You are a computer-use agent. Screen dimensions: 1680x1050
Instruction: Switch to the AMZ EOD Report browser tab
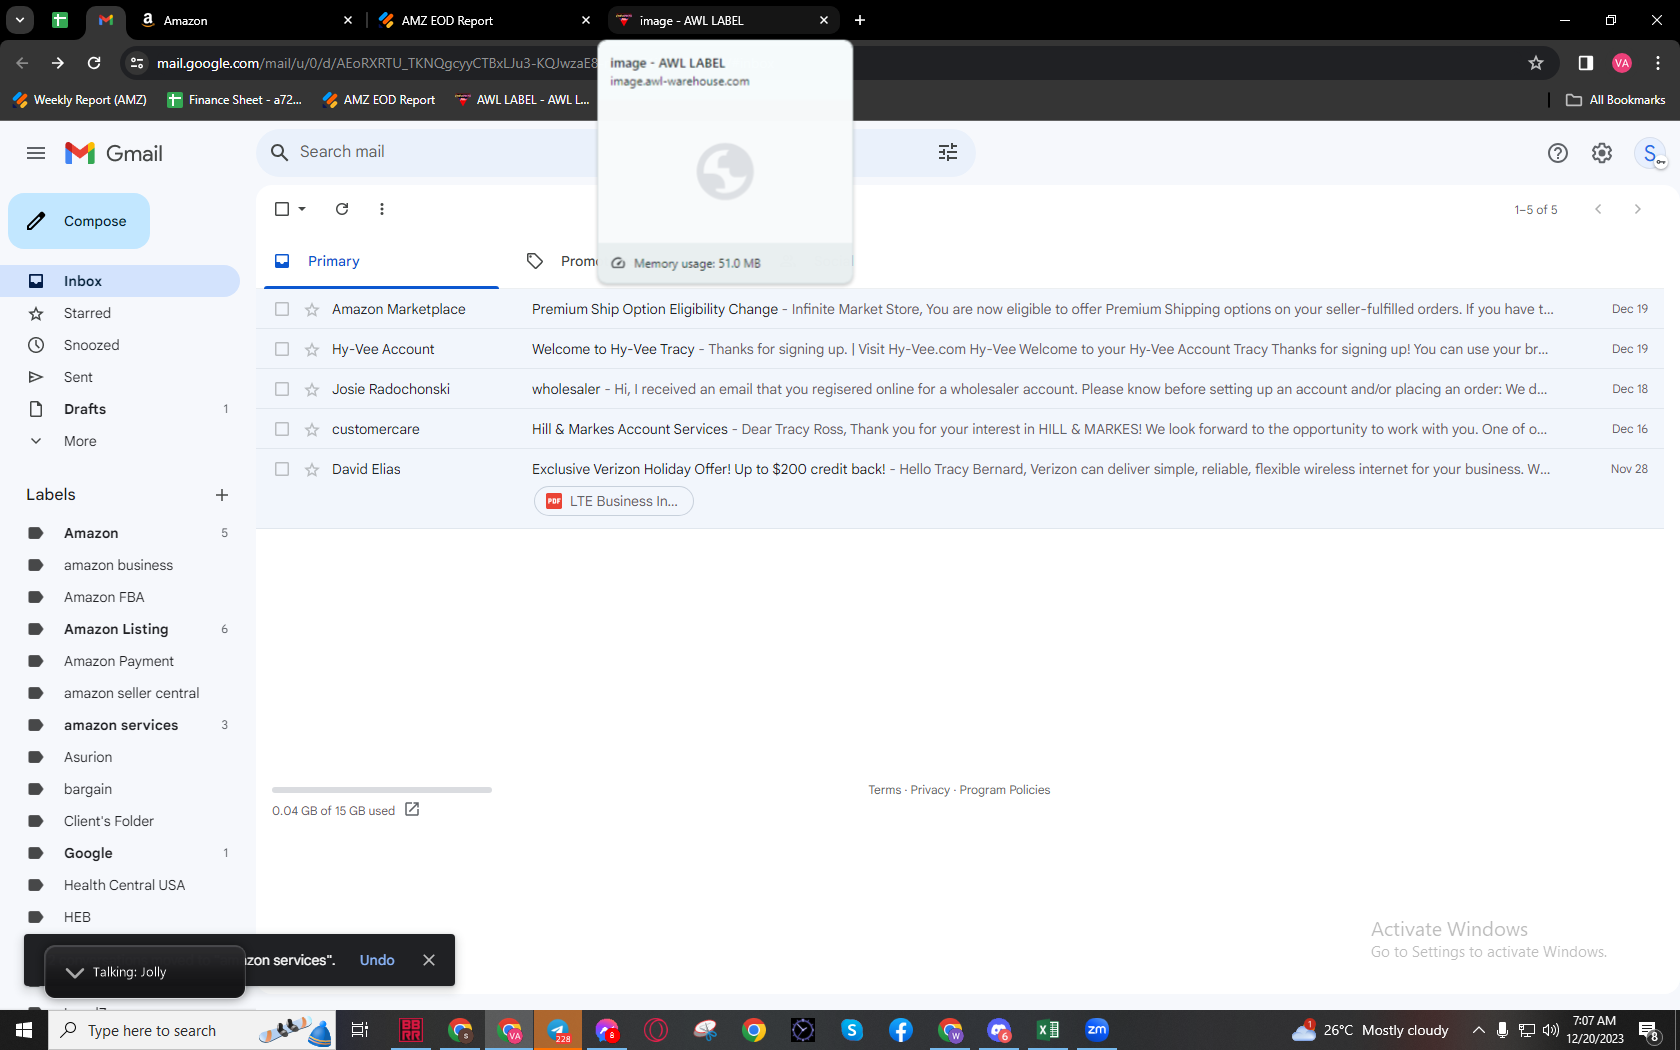485,20
